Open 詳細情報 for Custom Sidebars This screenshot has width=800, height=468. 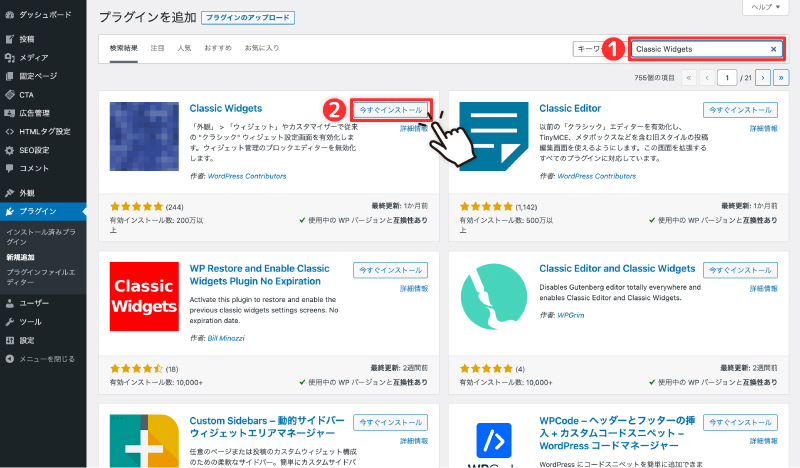[414, 441]
